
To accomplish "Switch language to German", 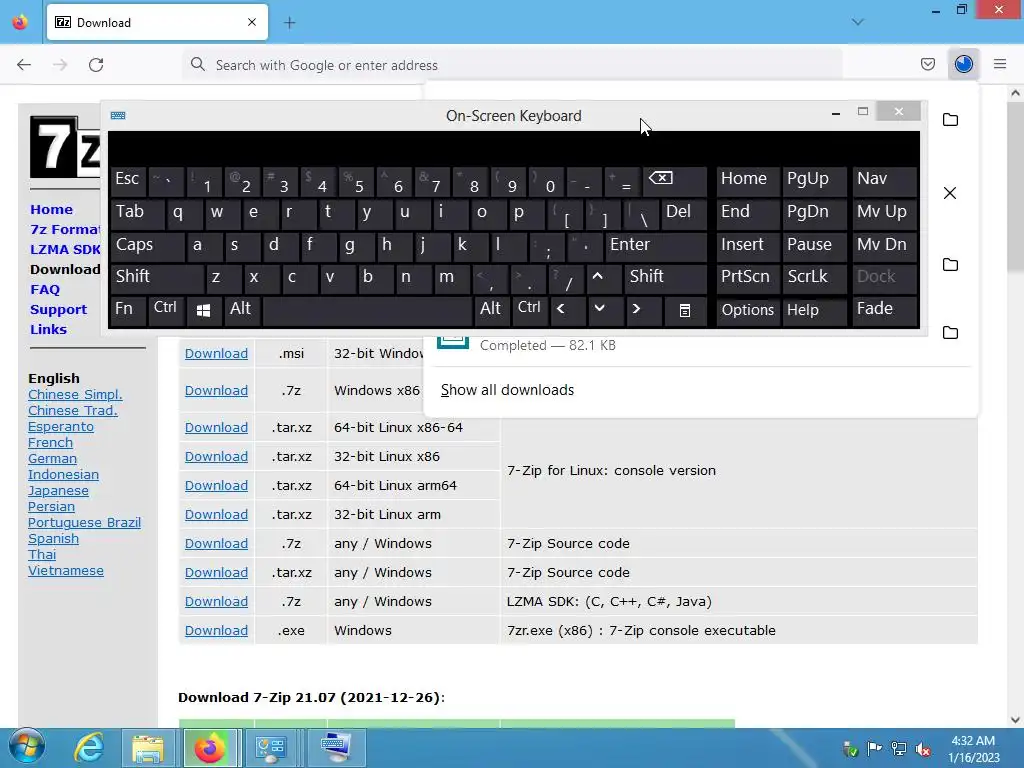I will click(x=52, y=458).
